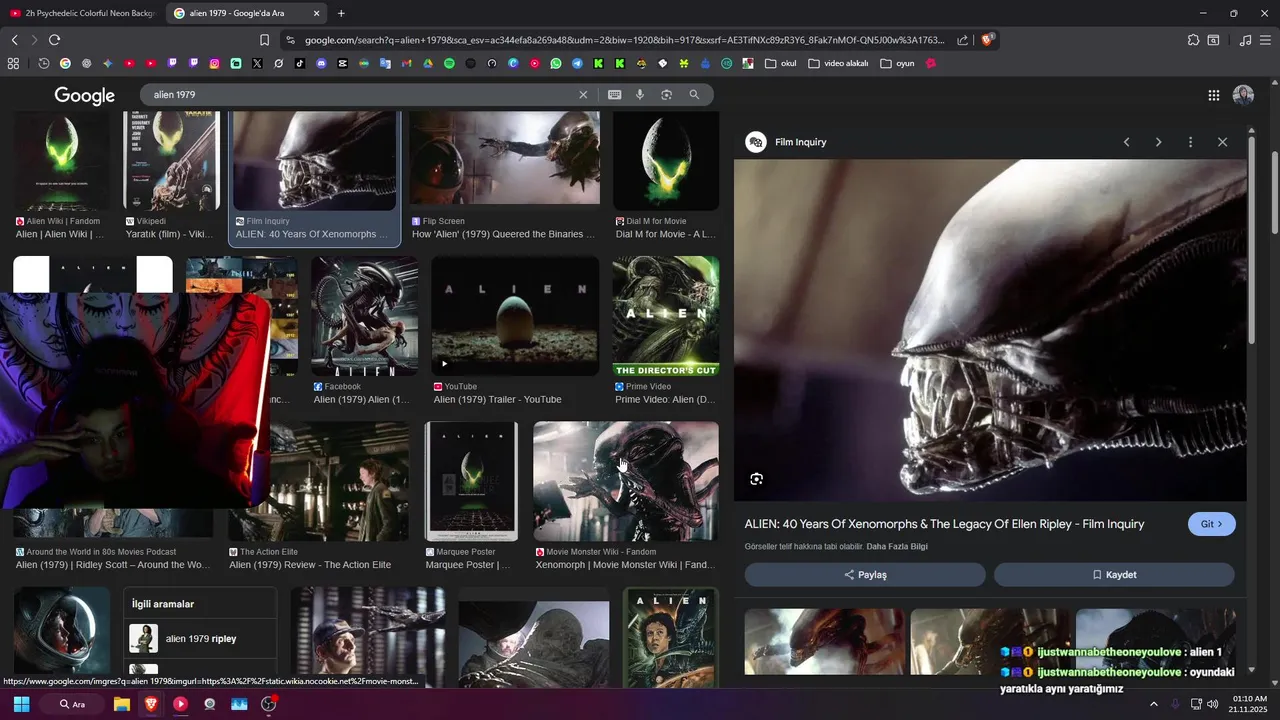Viewport: 1280px width, 720px height.
Task: Click the 'Kaydet' save button
Action: pyautogui.click(x=1114, y=575)
